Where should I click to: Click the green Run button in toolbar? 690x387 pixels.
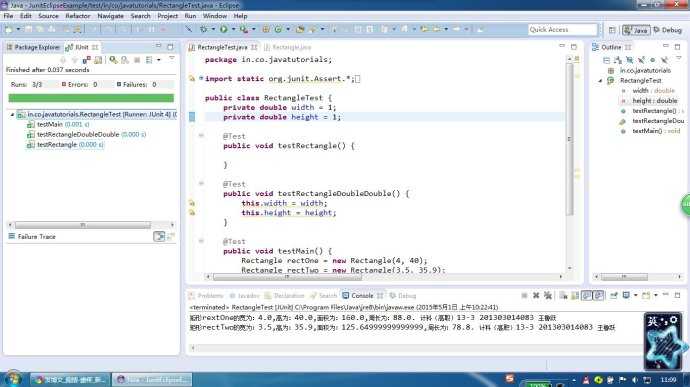(x=224, y=29)
